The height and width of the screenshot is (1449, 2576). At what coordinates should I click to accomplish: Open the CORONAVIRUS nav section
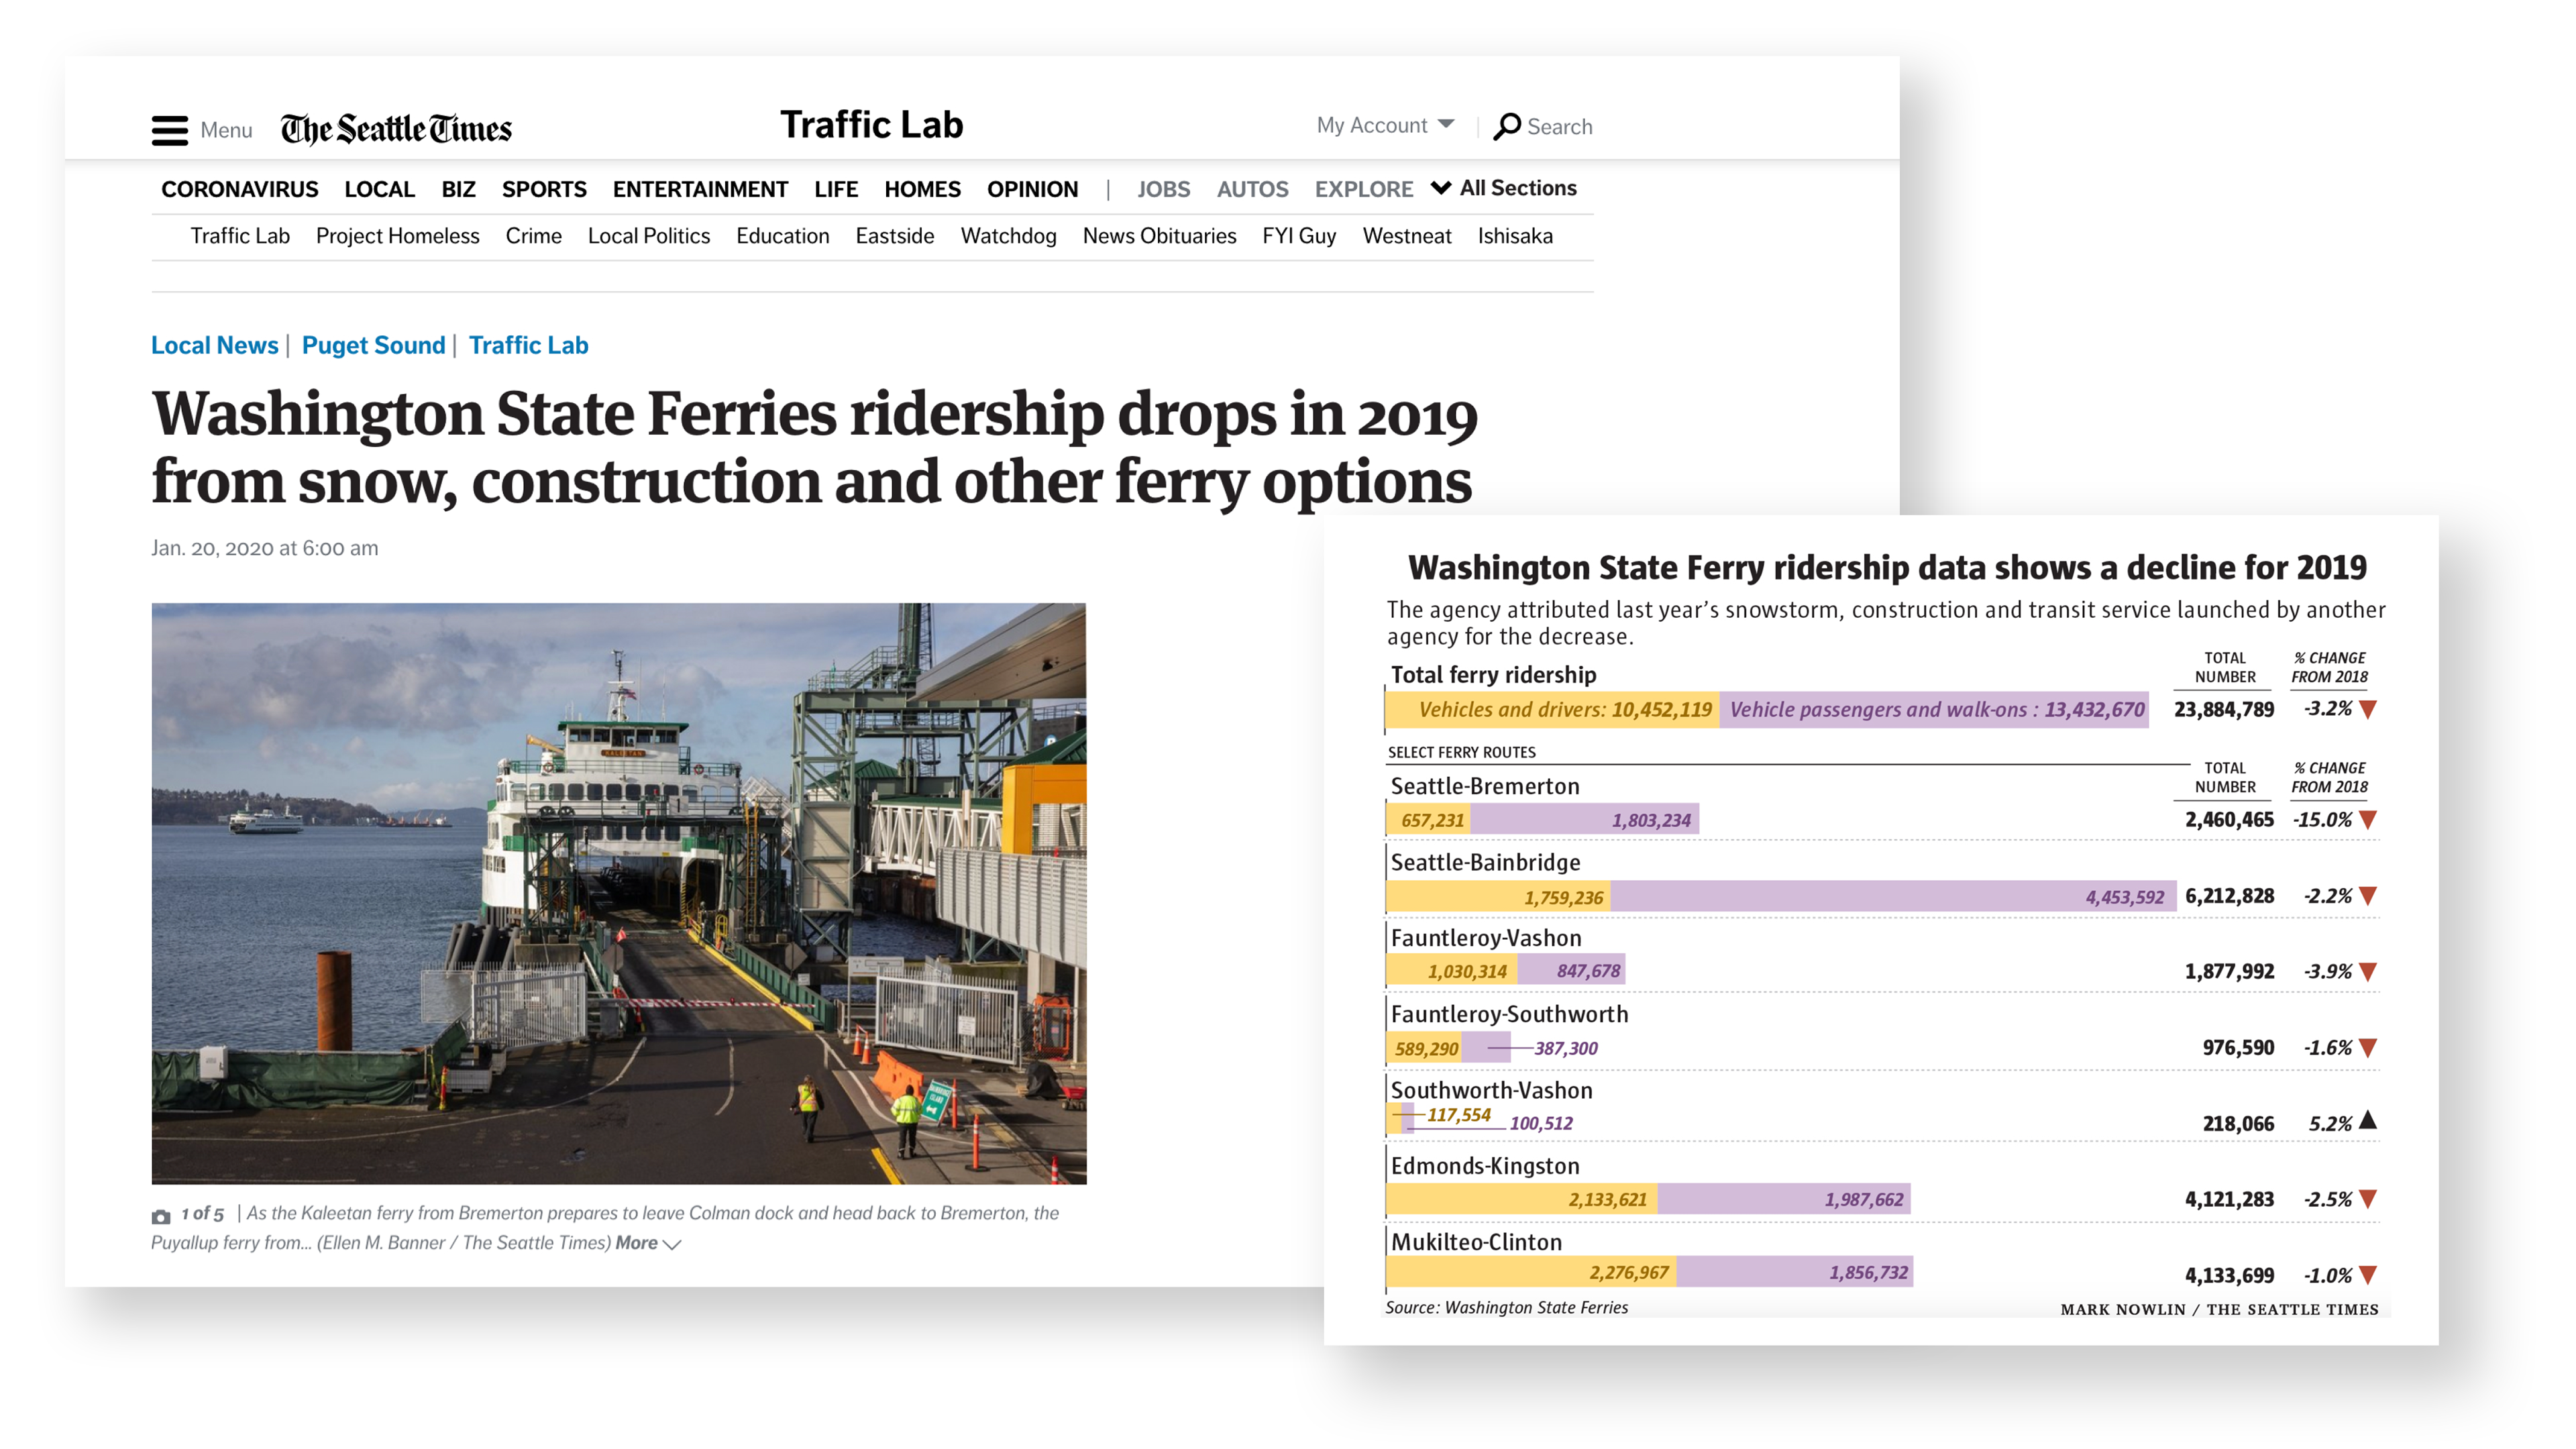(x=239, y=189)
